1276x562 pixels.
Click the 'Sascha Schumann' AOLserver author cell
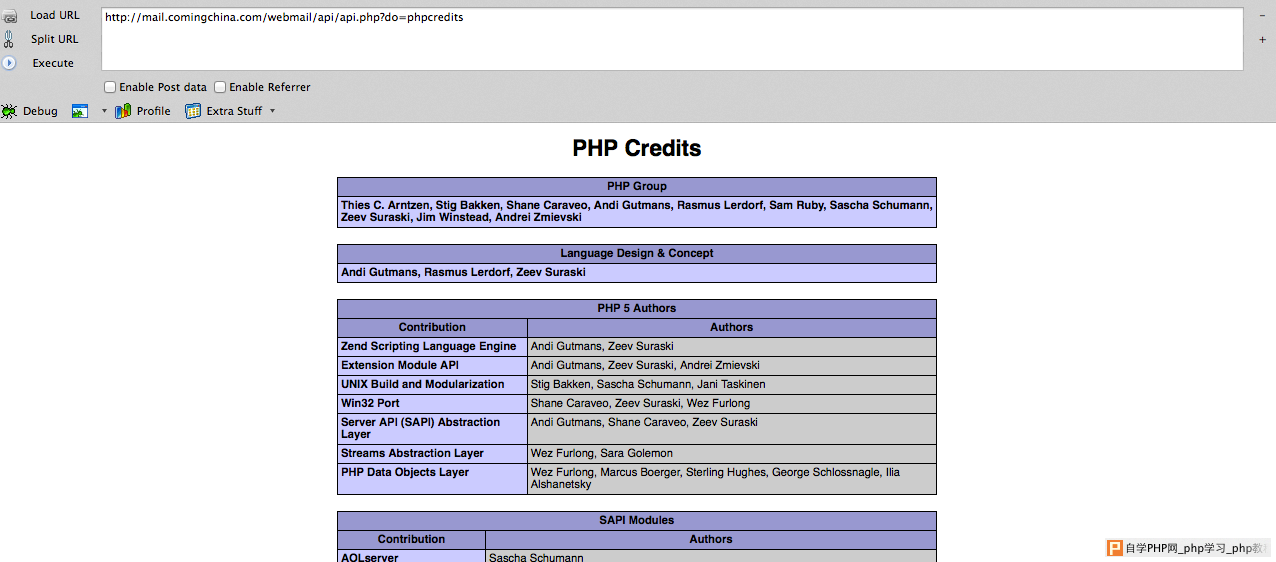pos(711,556)
